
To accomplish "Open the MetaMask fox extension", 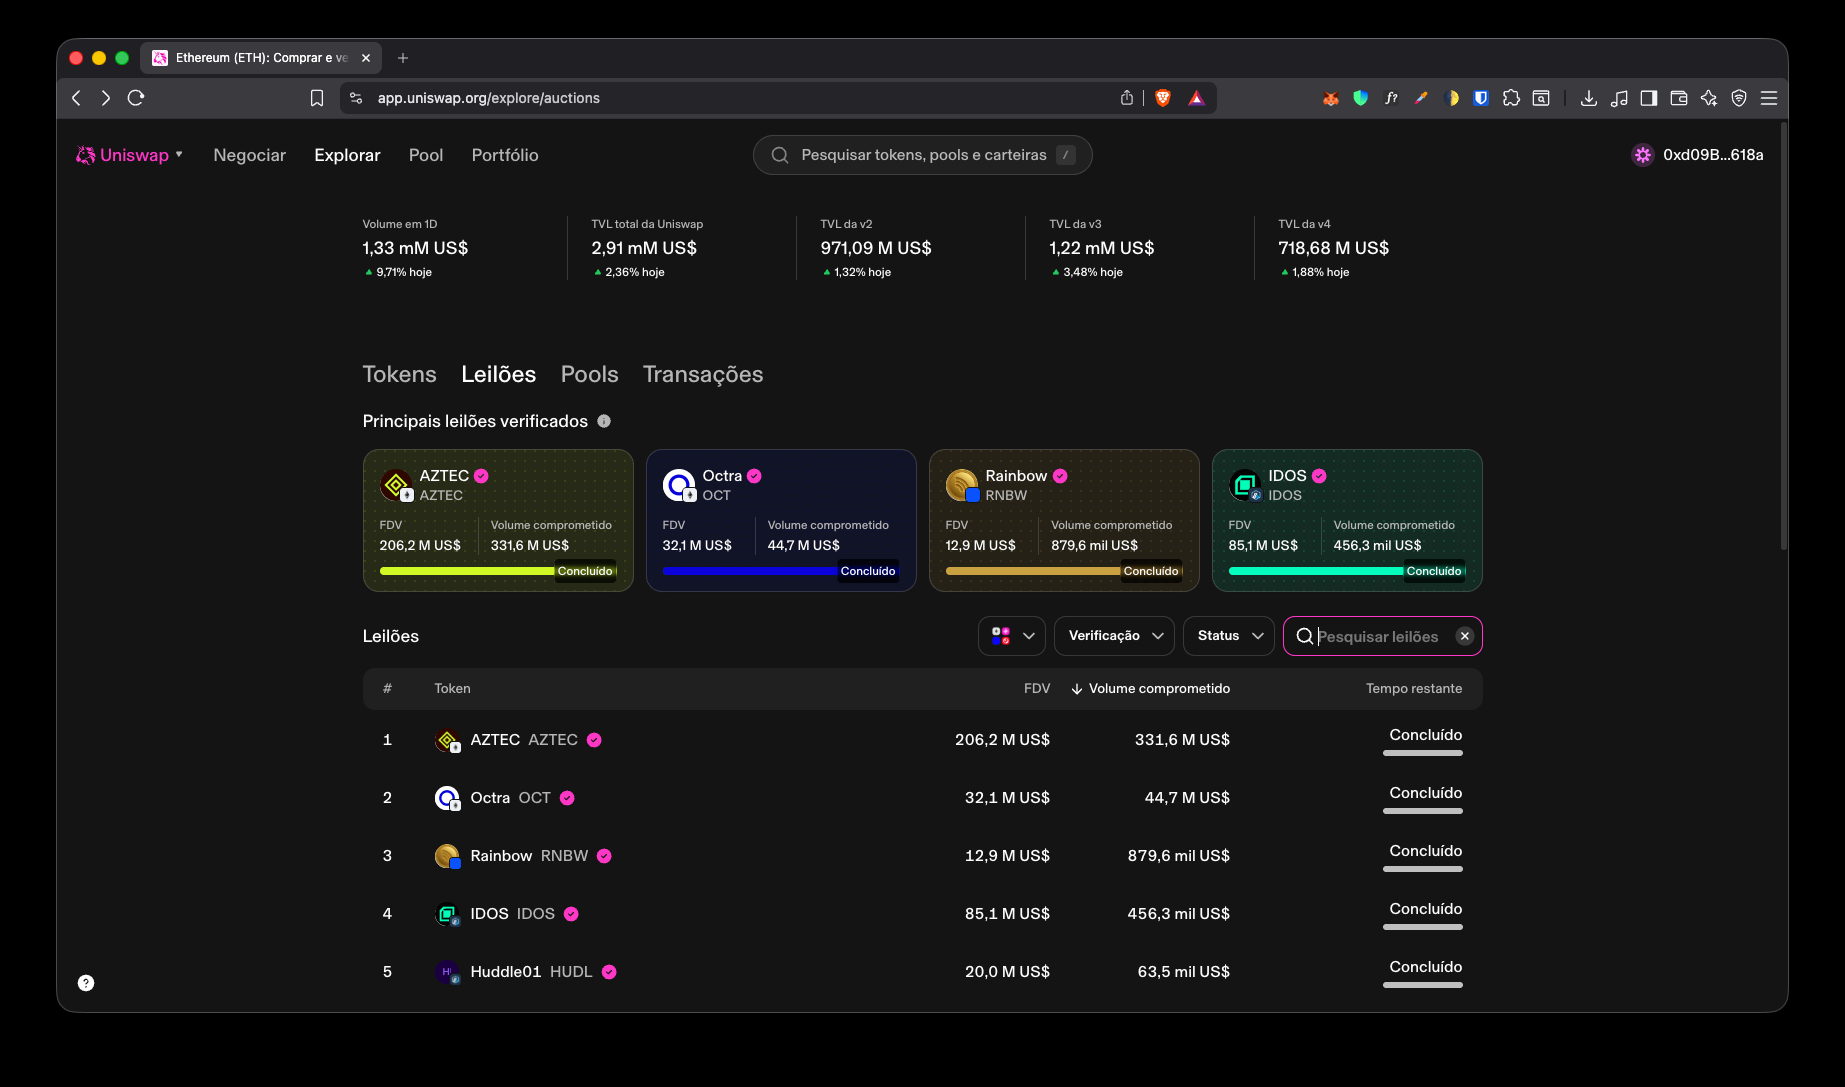I will point(1330,98).
